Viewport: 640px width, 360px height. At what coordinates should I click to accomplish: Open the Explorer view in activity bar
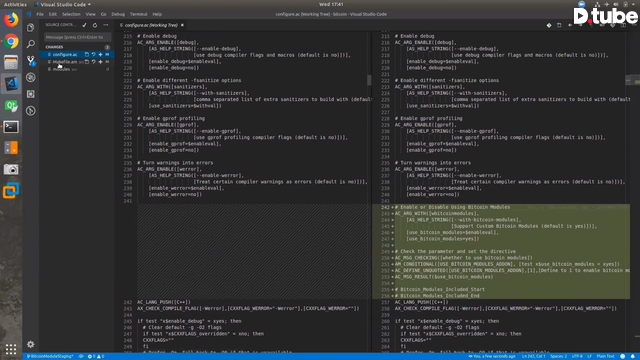click(x=31, y=27)
